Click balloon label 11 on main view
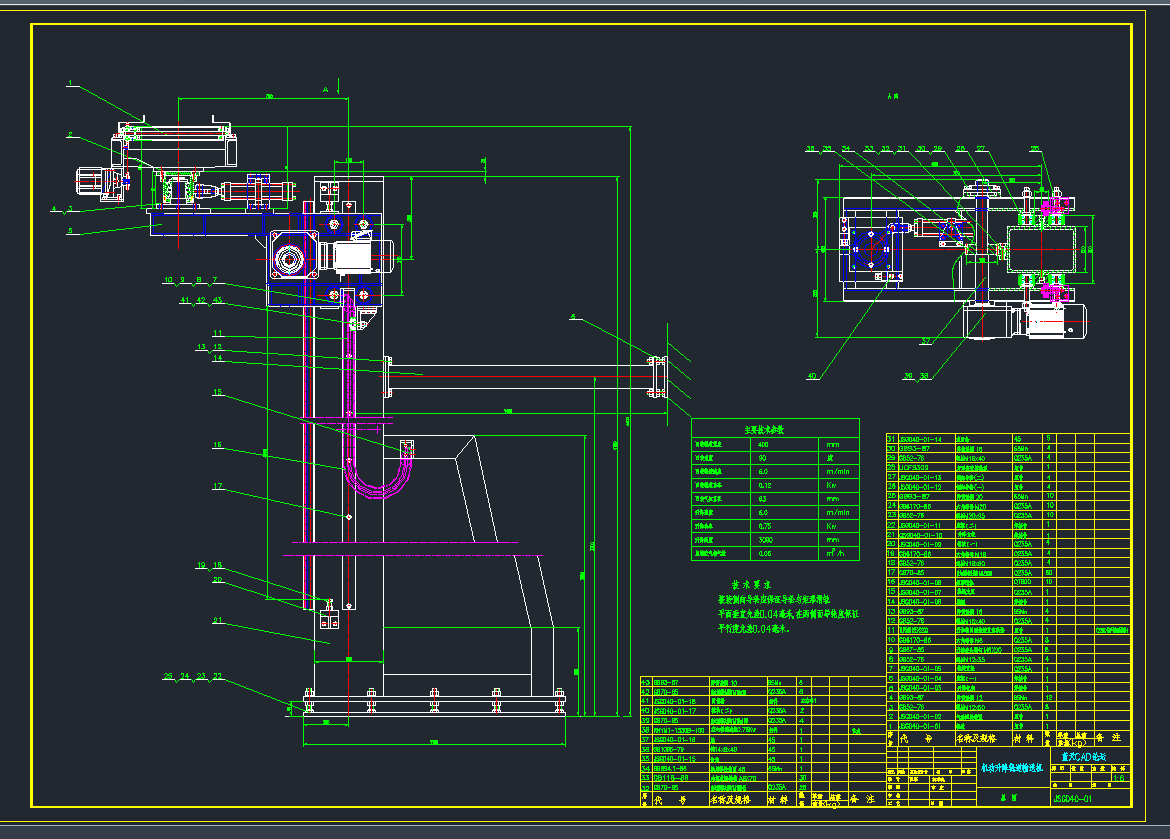The width and height of the screenshot is (1170, 839). [218, 334]
